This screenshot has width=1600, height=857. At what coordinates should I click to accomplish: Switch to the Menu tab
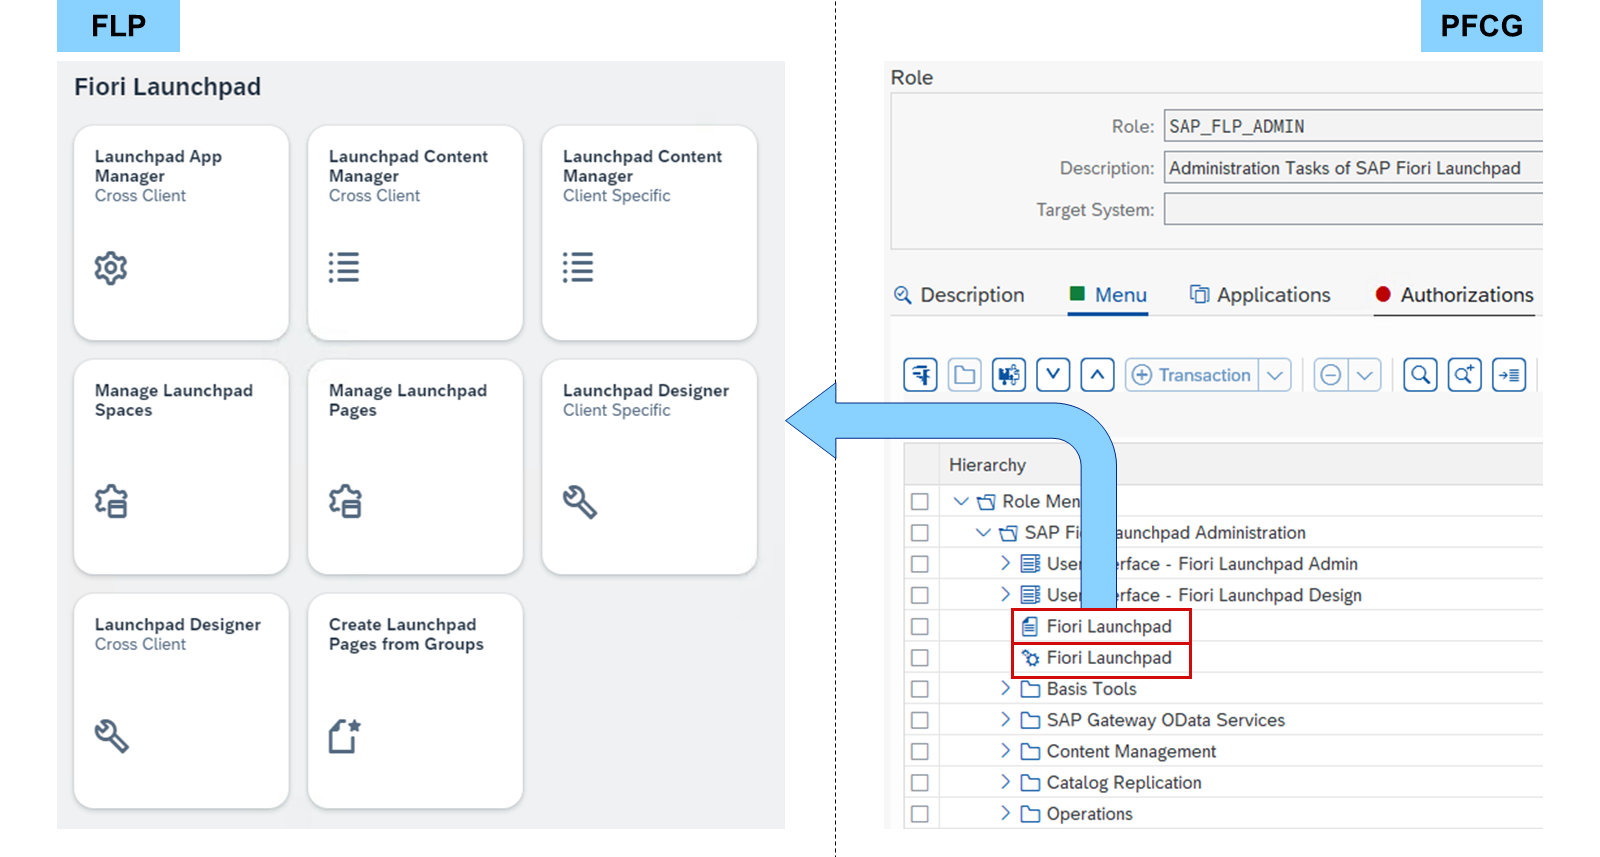point(1108,295)
